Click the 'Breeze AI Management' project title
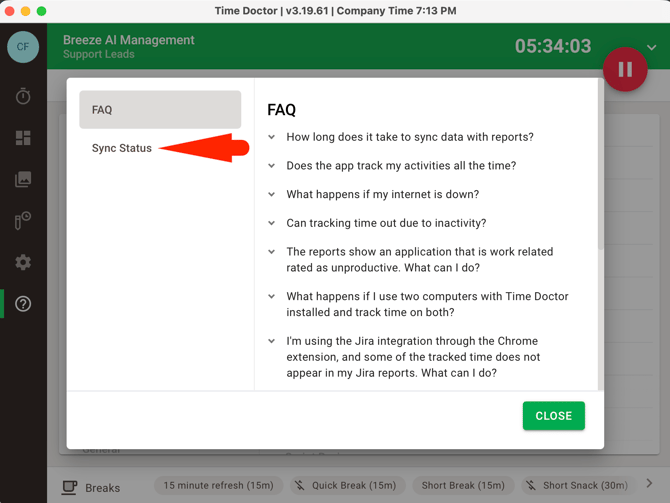Image resolution: width=670 pixels, height=503 pixels. pos(129,40)
